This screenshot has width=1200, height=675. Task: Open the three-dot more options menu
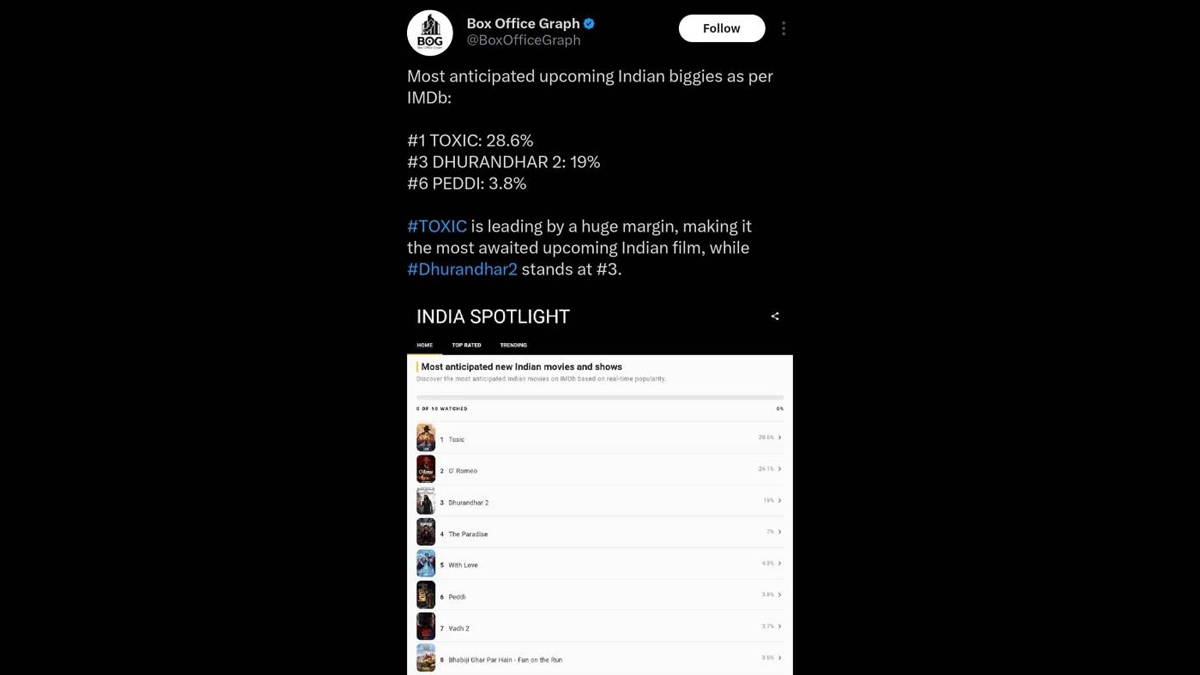783,29
